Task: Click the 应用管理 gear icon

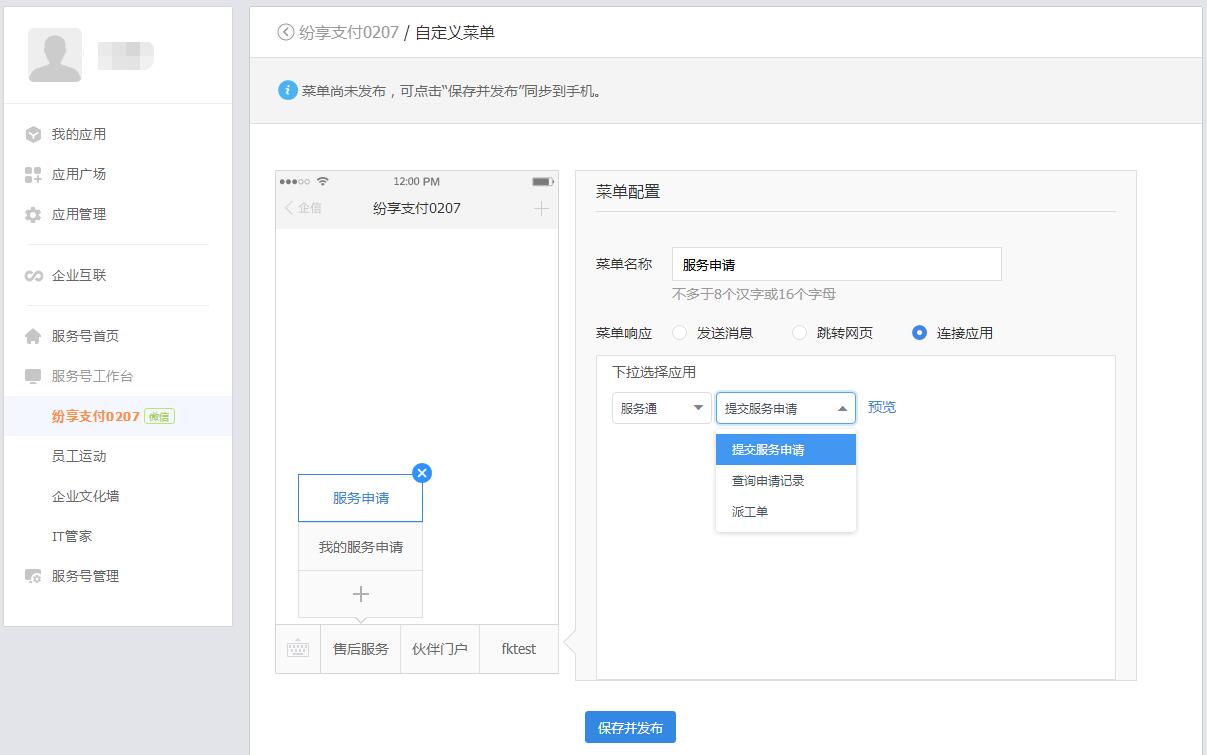Action: tap(33, 215)
